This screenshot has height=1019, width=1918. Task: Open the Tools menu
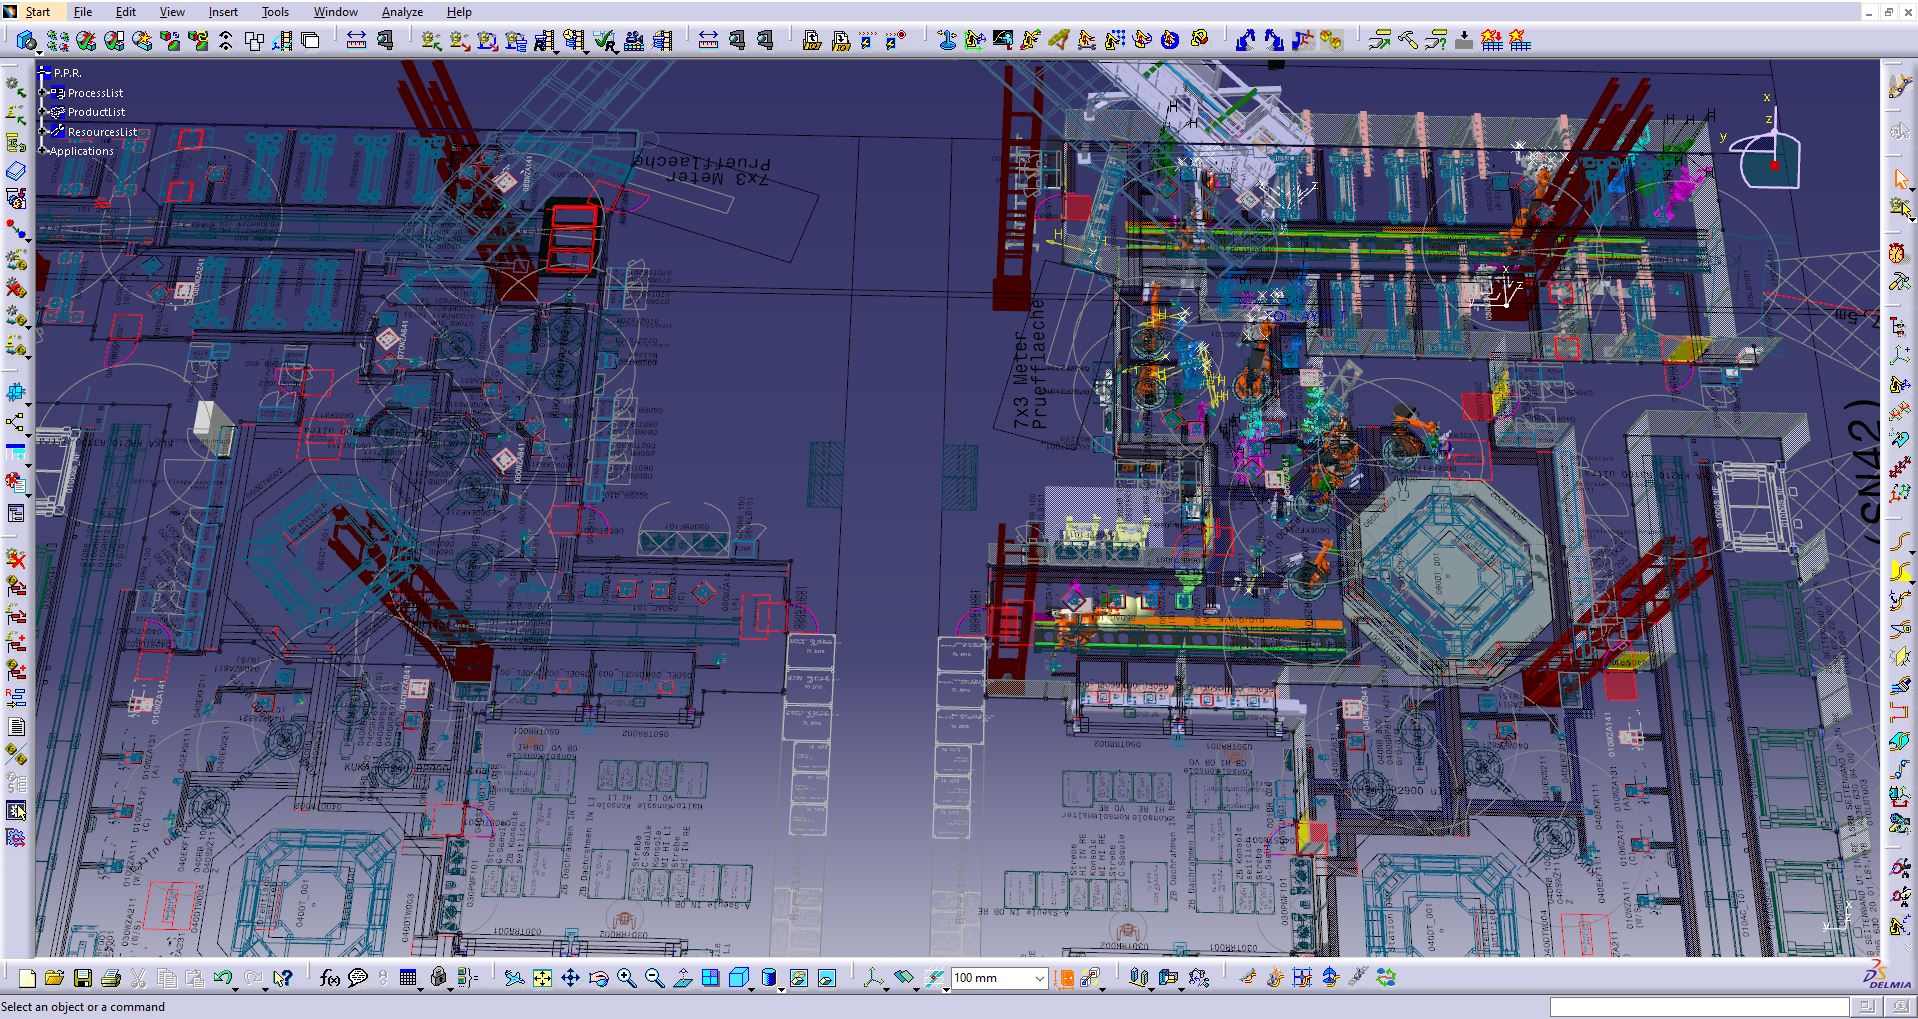coord(275,12)
